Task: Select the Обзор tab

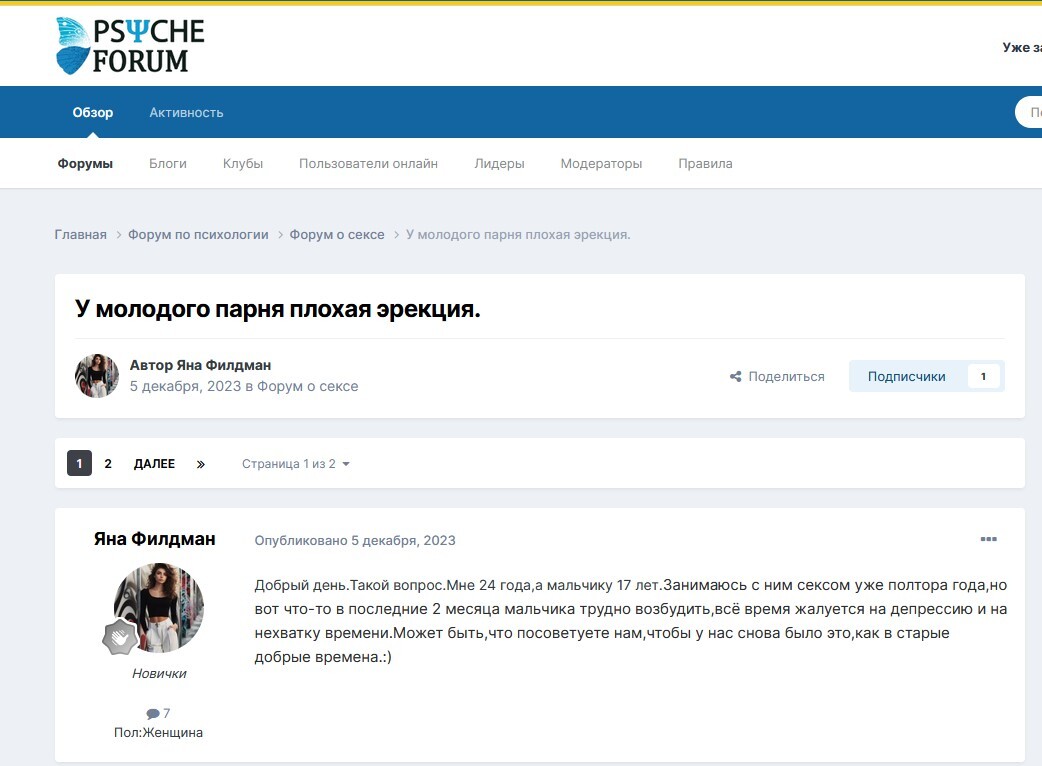Action: (93, 112)
